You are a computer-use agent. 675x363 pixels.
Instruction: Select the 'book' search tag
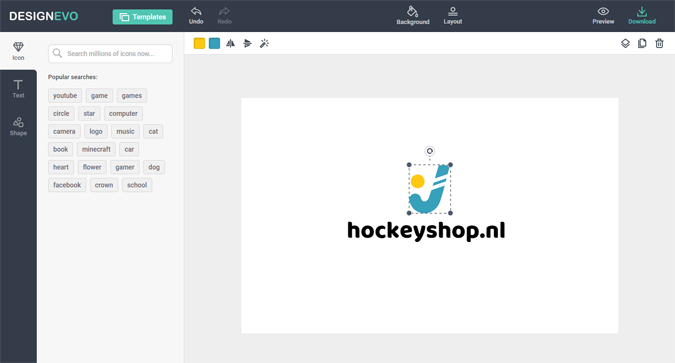(x=61, y=149)
